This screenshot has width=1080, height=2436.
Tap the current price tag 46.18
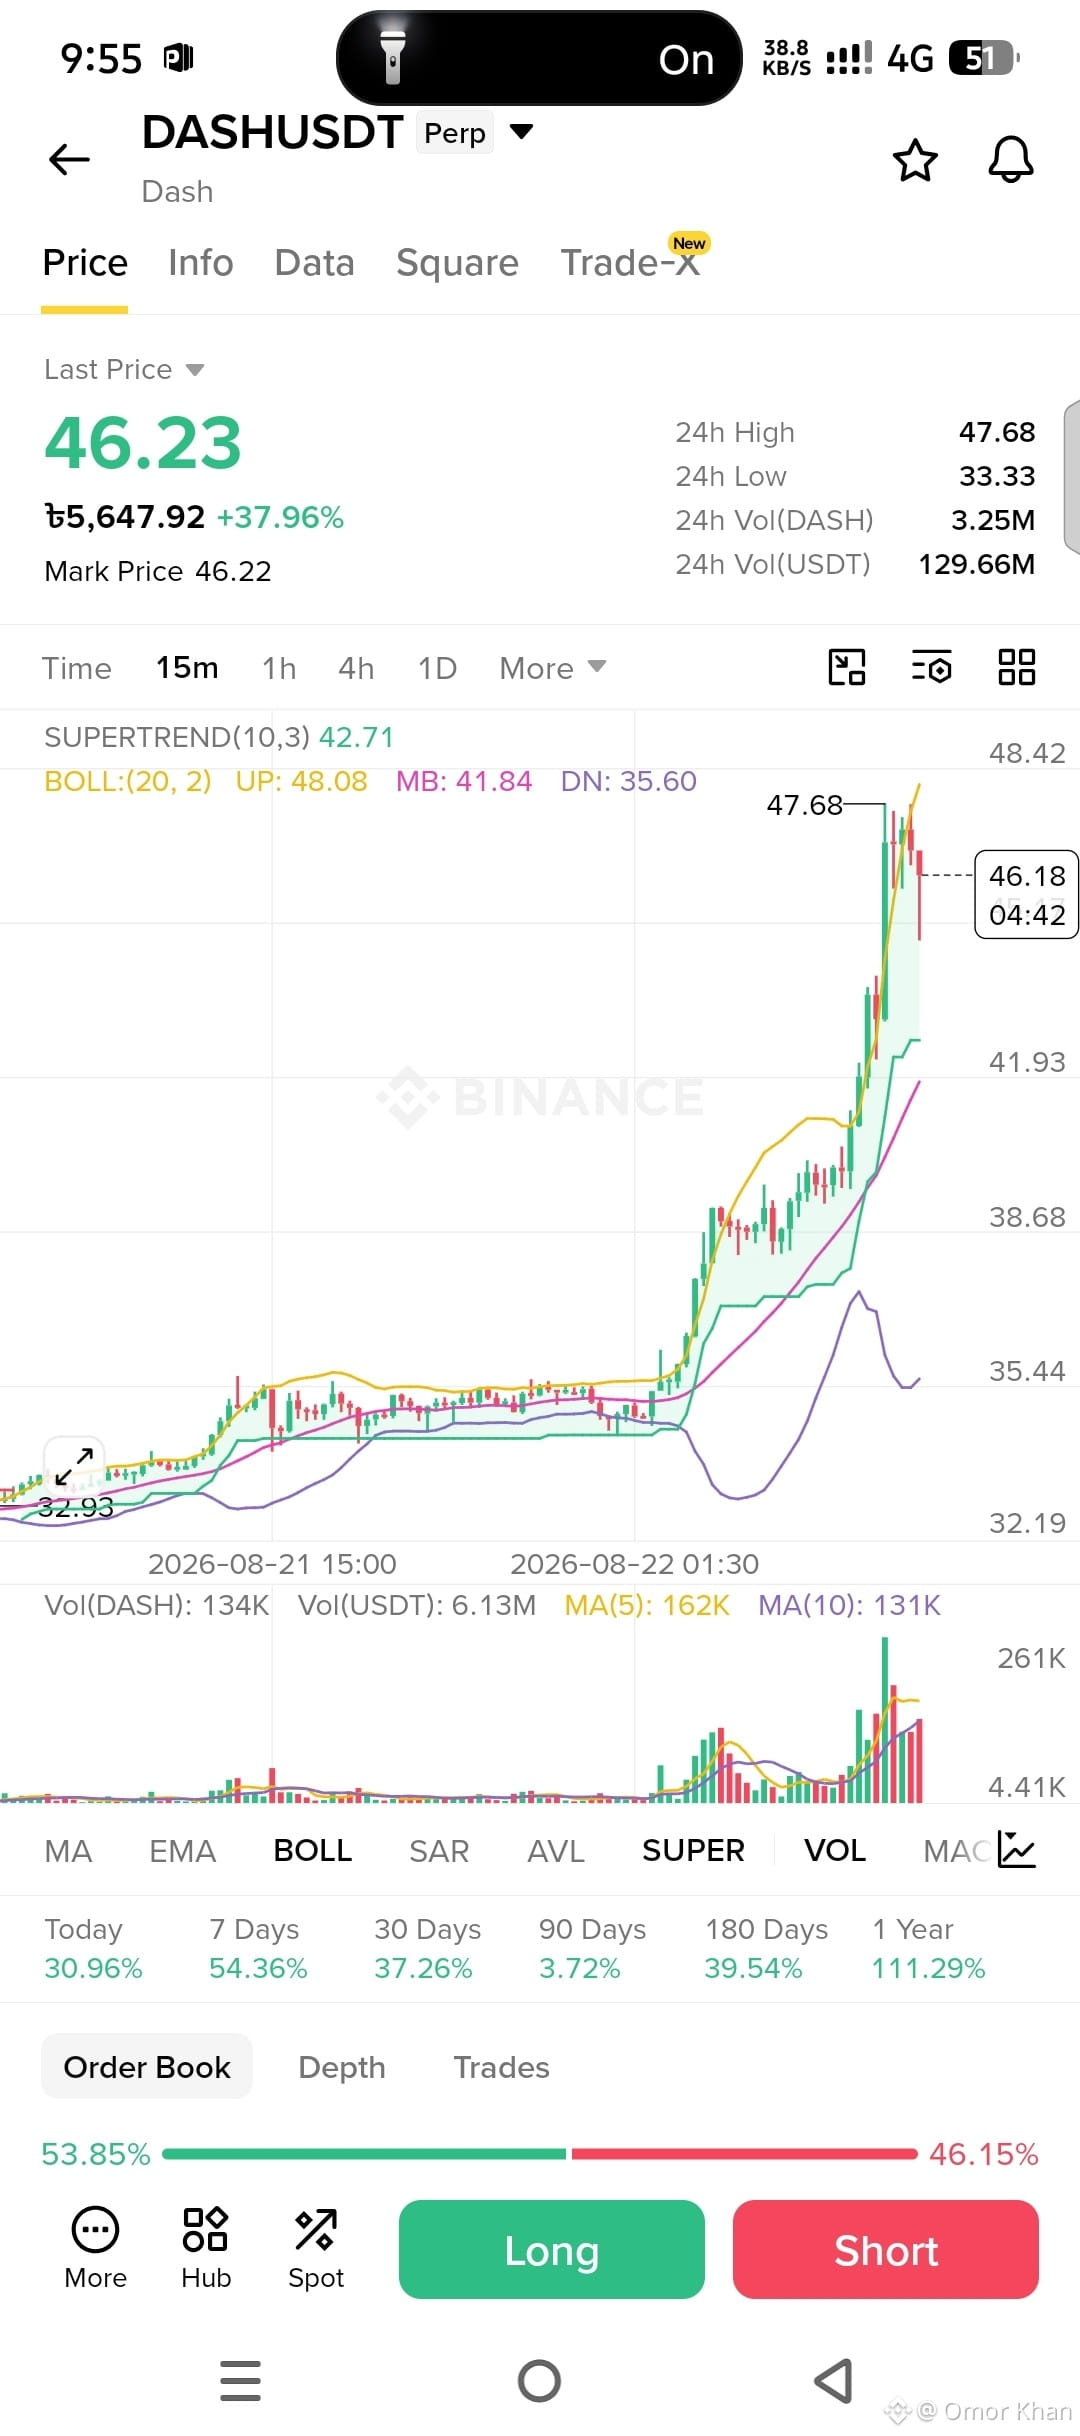1026,894
